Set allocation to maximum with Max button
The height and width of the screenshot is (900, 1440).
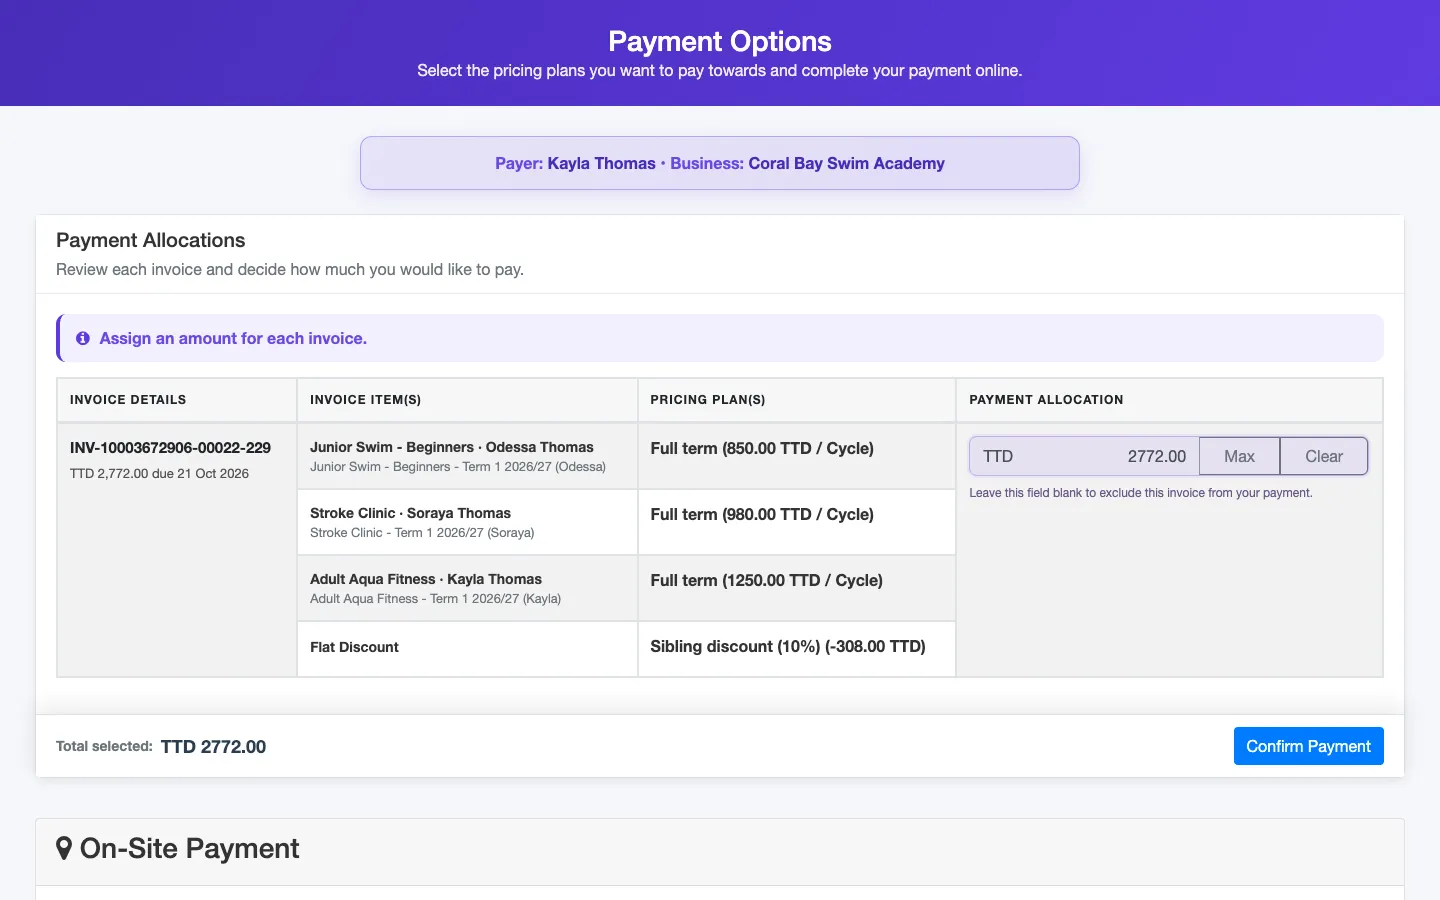(1239, 456)
